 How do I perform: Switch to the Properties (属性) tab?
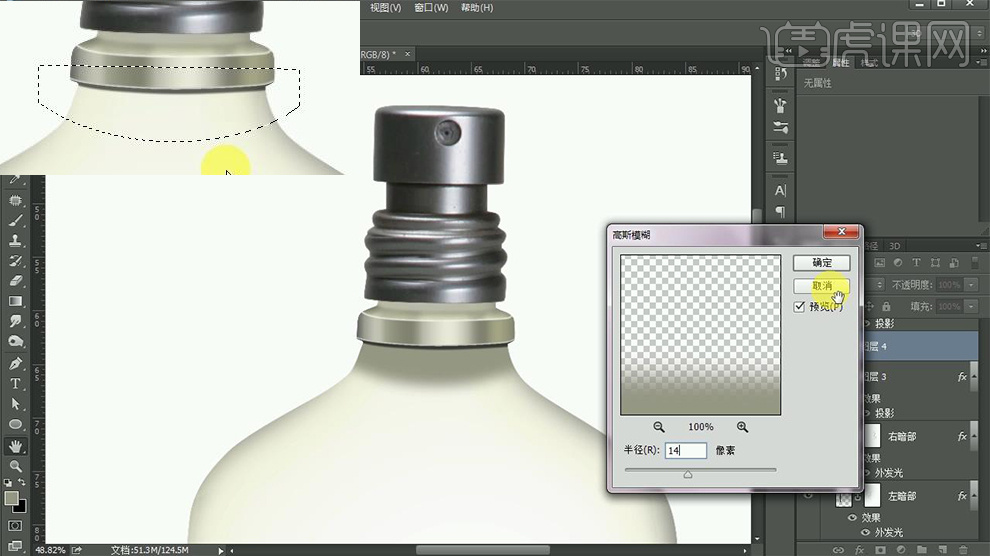(x=840, y=62)
